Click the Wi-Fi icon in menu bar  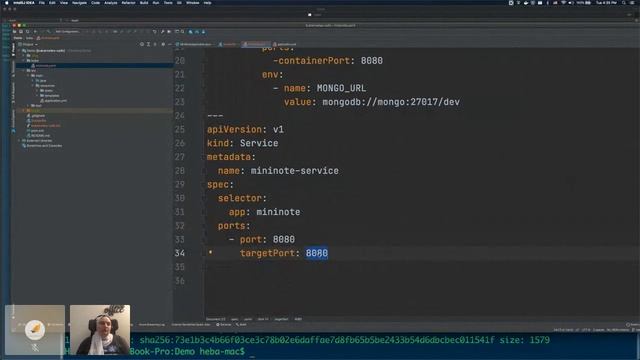(x=564, y=3)
